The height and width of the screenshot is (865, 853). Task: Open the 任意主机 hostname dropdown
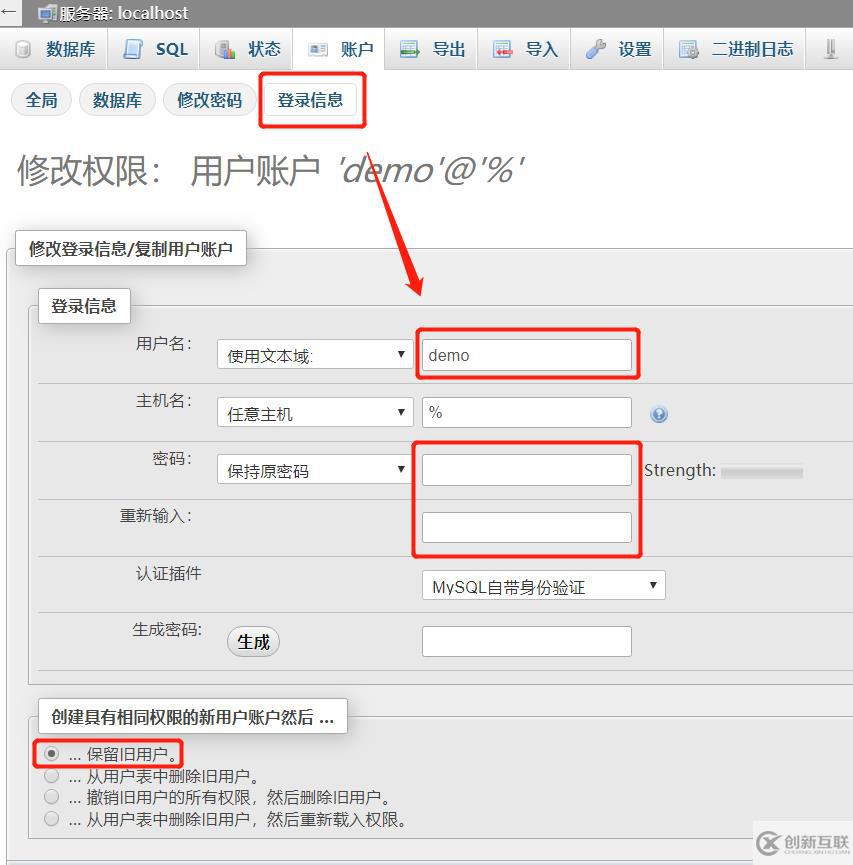click(315, 413)
